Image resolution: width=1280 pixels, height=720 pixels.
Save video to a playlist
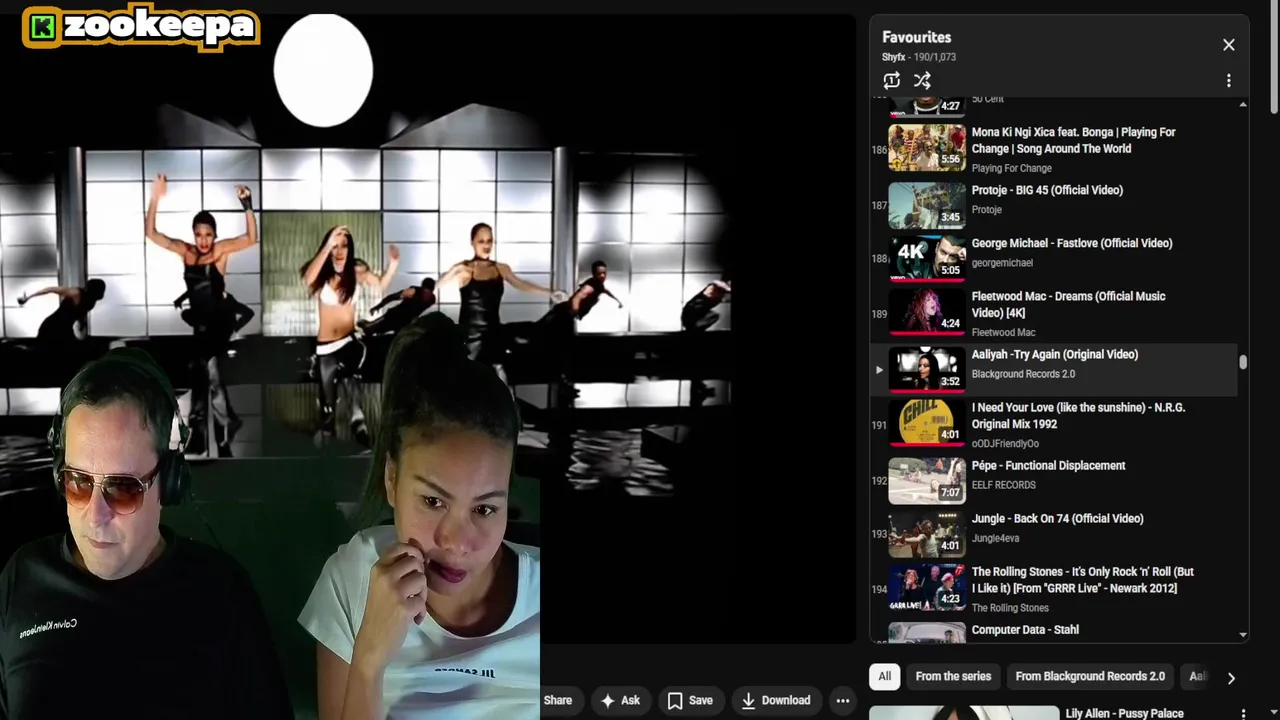click(690, 701)
